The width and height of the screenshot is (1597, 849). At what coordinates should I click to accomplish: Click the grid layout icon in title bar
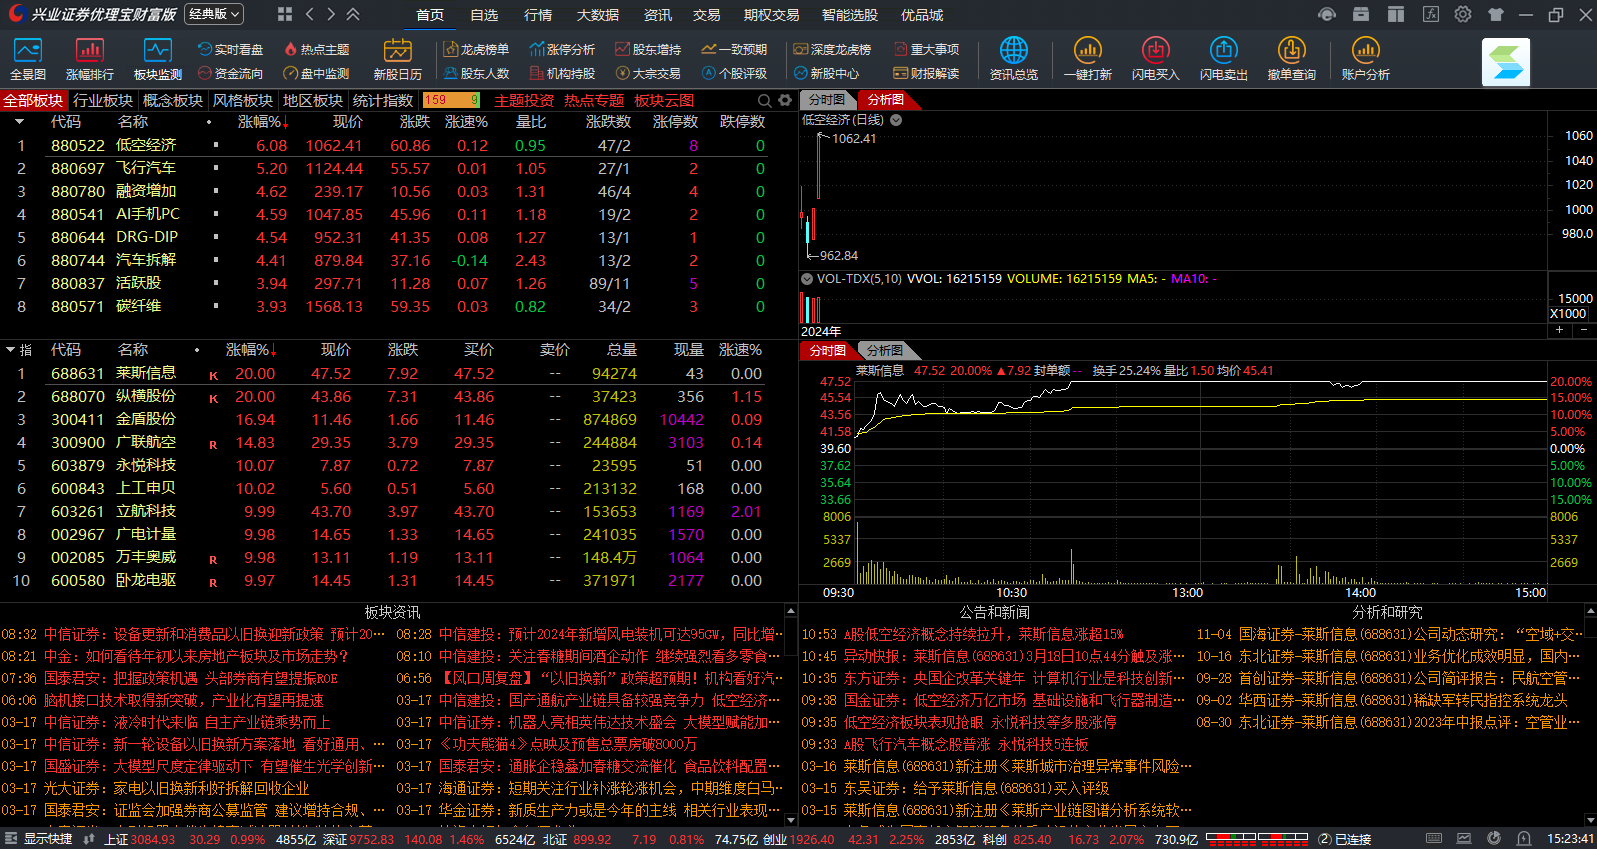coord(285,14)
